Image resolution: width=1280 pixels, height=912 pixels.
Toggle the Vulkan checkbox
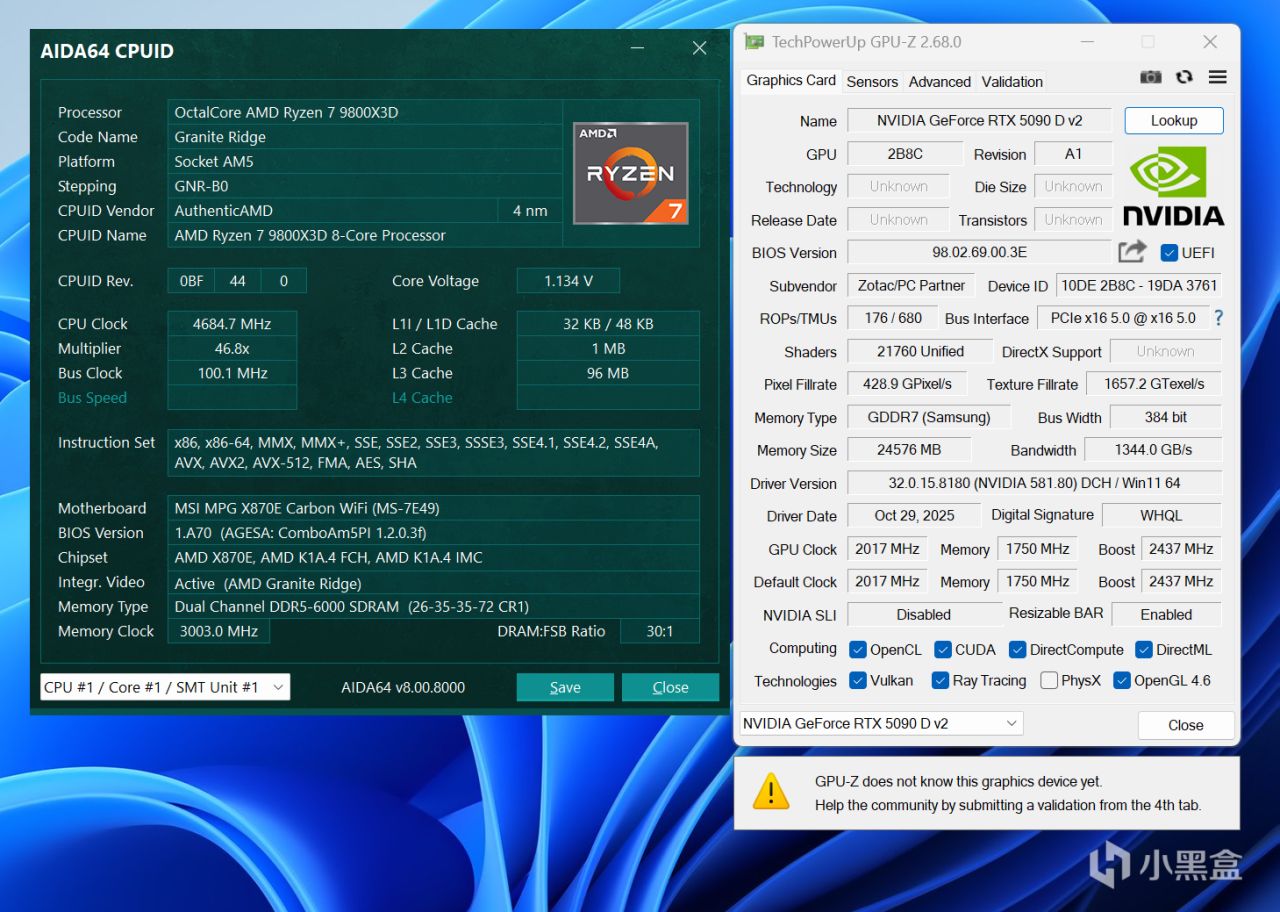point(857,680)
